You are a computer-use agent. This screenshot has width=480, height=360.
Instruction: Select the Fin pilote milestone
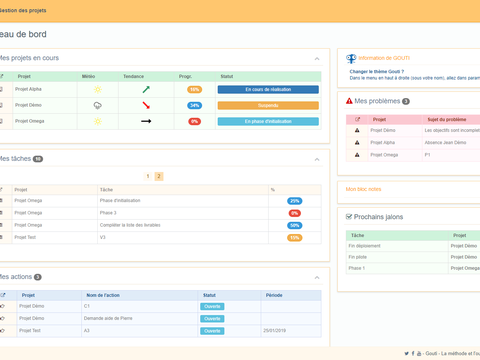358,257
